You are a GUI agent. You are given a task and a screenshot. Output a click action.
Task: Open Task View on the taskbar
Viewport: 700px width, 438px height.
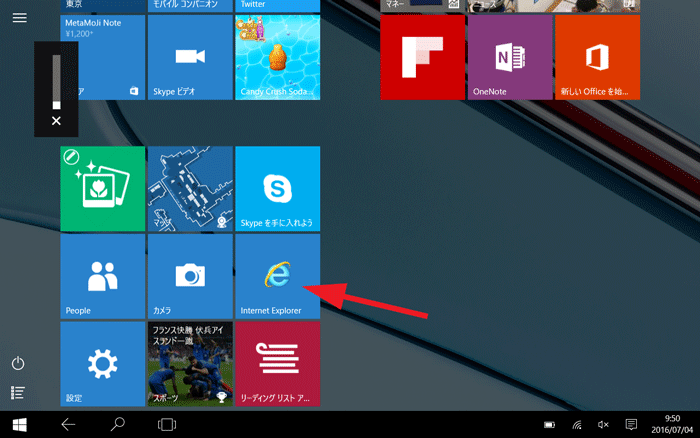[x=167, y=425]
